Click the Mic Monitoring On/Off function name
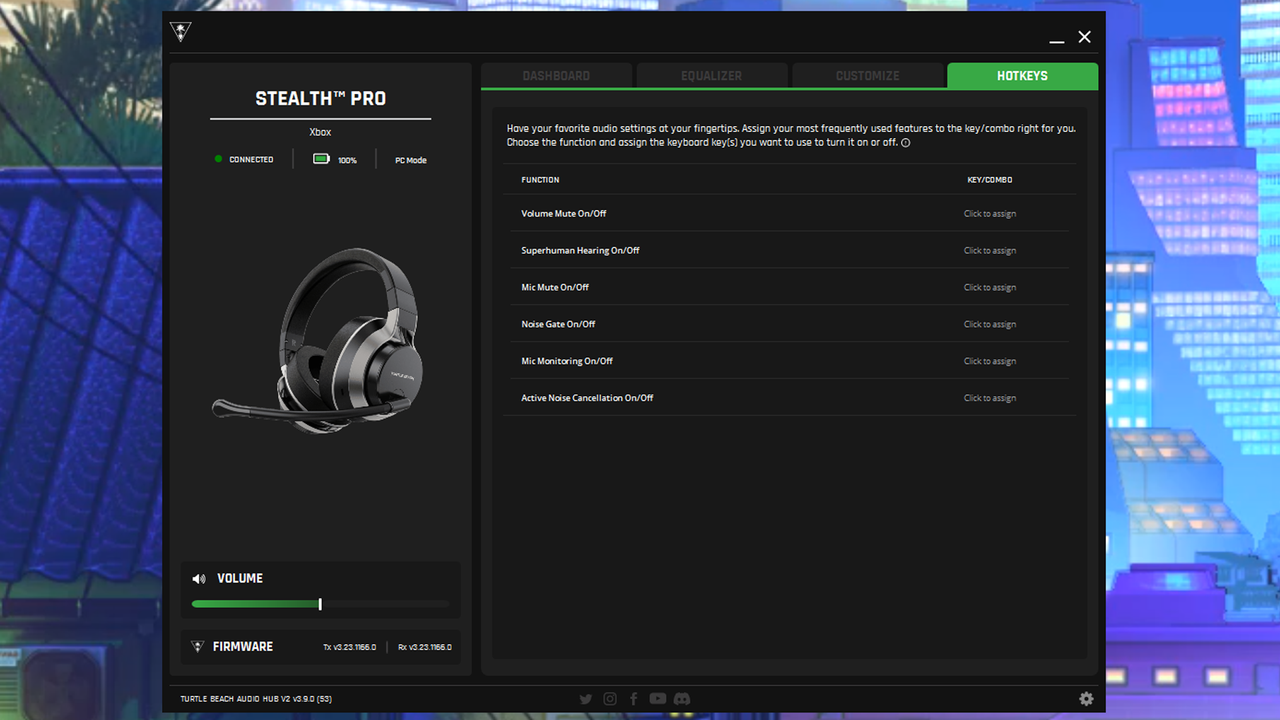 (567, 362)
